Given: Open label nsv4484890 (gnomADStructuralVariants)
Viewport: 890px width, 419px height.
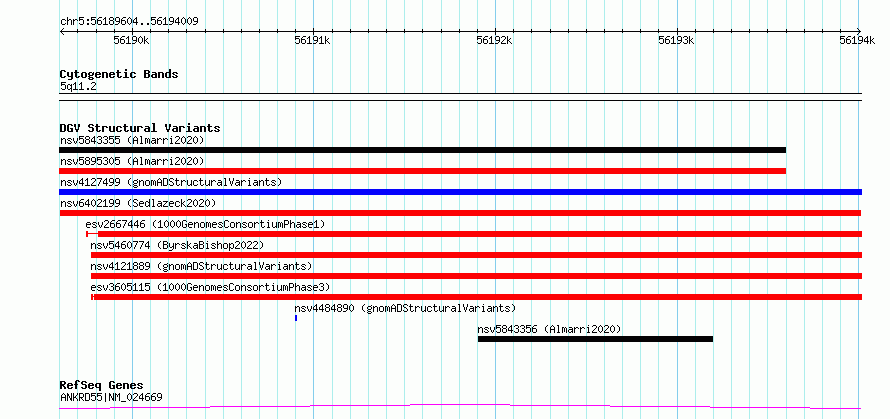Looking at the screenshot, I should [405, 308].
